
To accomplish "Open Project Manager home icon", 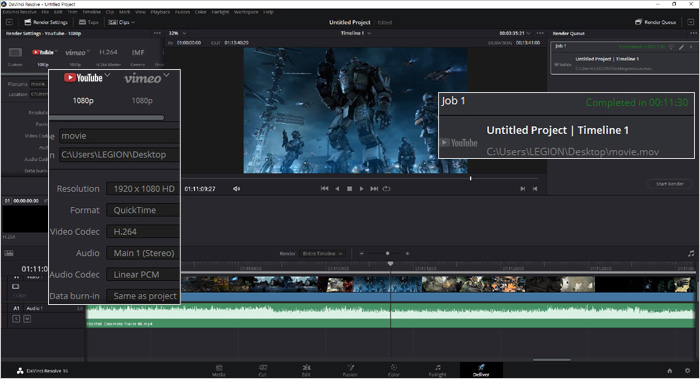I will point(670,371).
